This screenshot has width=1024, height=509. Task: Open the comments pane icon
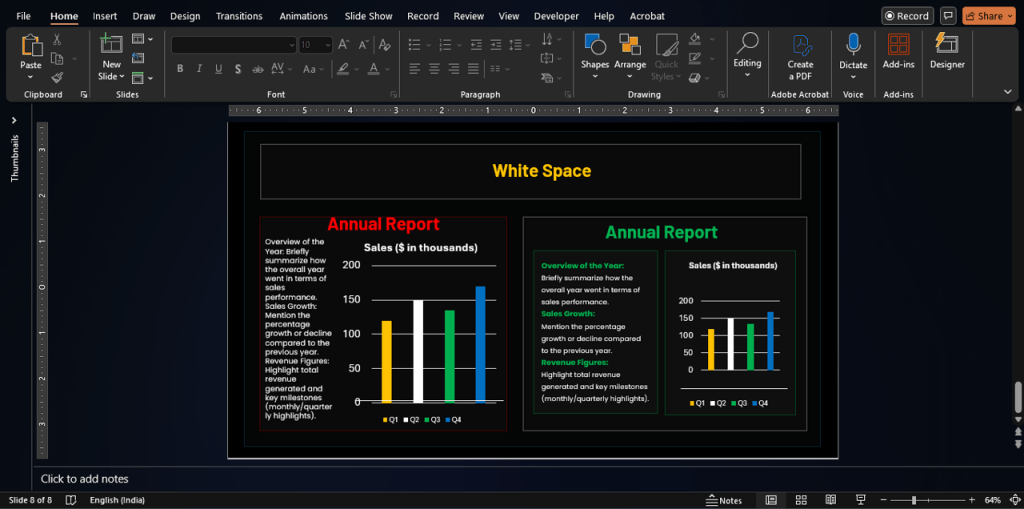pyautogui.click(x=948, y=16)
